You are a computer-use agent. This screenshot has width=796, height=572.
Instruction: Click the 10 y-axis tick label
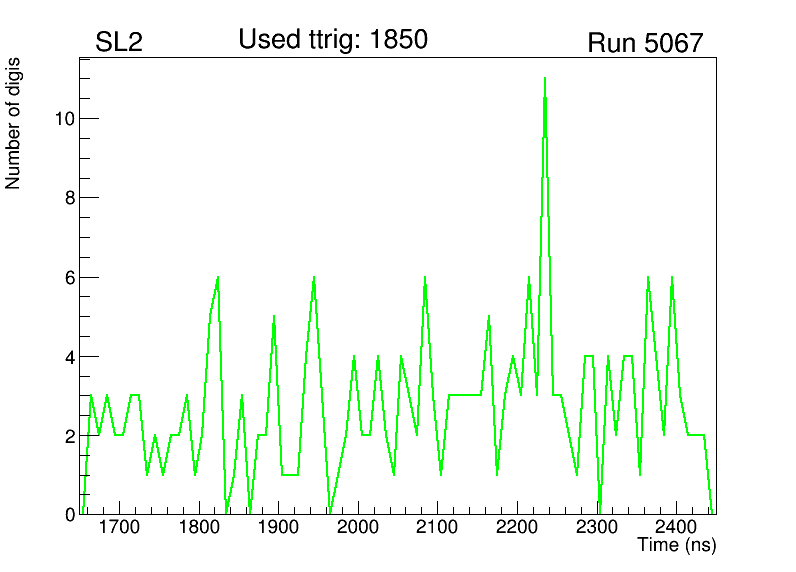point(62,118)
